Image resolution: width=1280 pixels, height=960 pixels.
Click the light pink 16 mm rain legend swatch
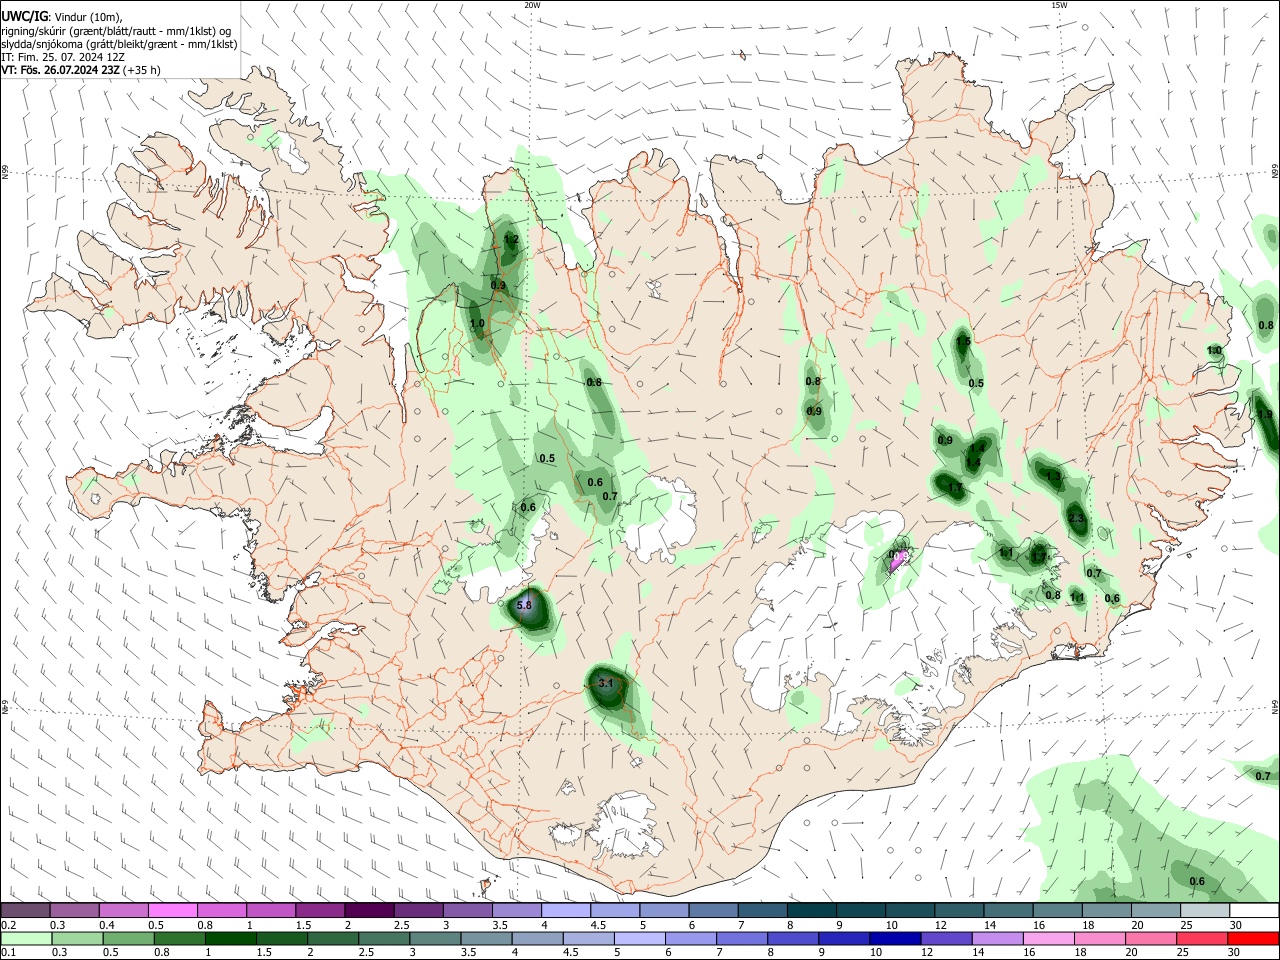[1050, 938]
